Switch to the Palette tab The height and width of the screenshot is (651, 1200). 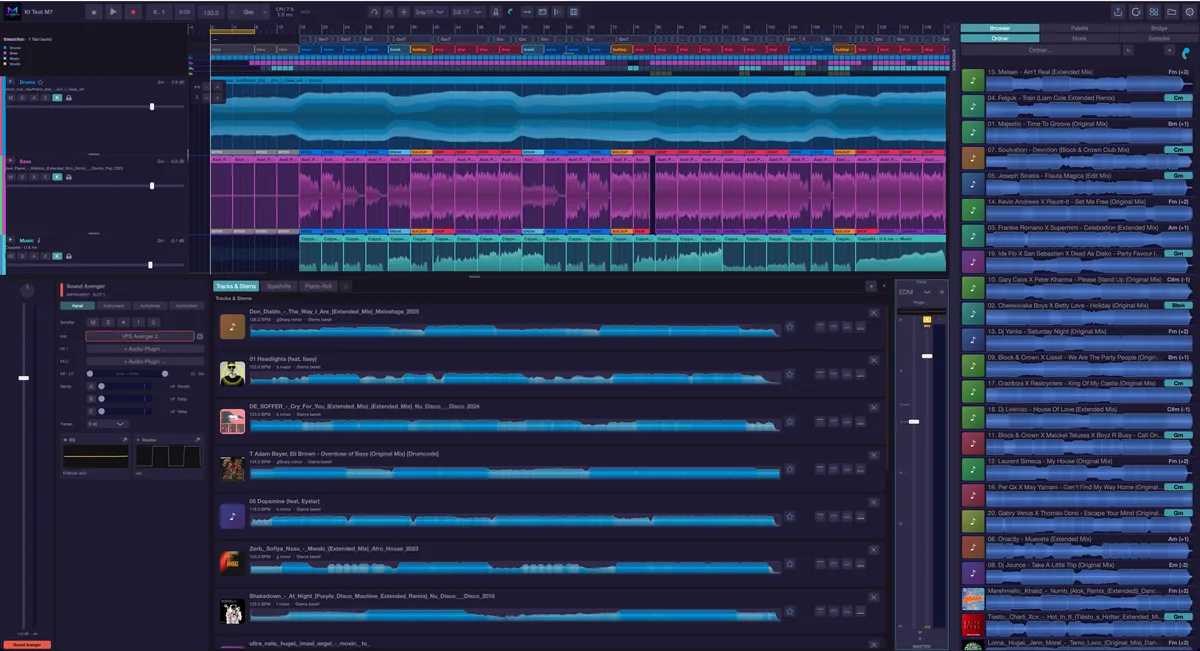(x=1079, y=28)
